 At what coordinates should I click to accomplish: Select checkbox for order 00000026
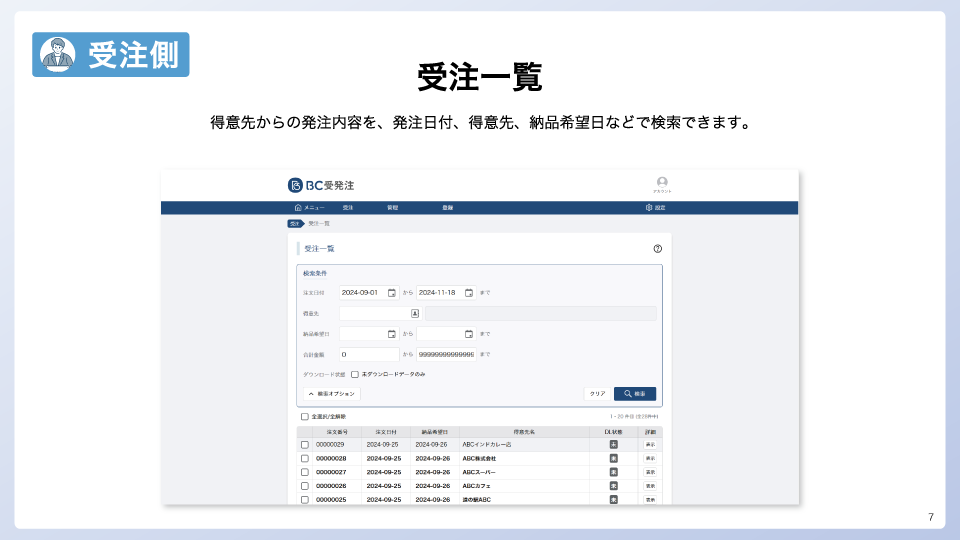(x=305, y=486)
